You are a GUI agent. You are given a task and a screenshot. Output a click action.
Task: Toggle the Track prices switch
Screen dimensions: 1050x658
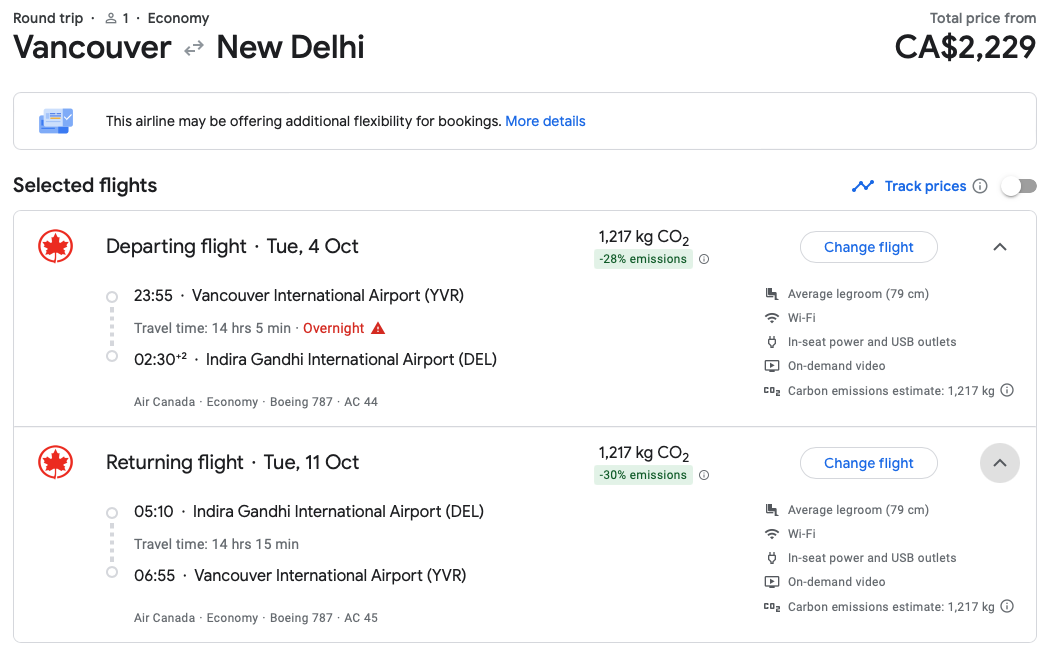click(x=1019, y=186)
